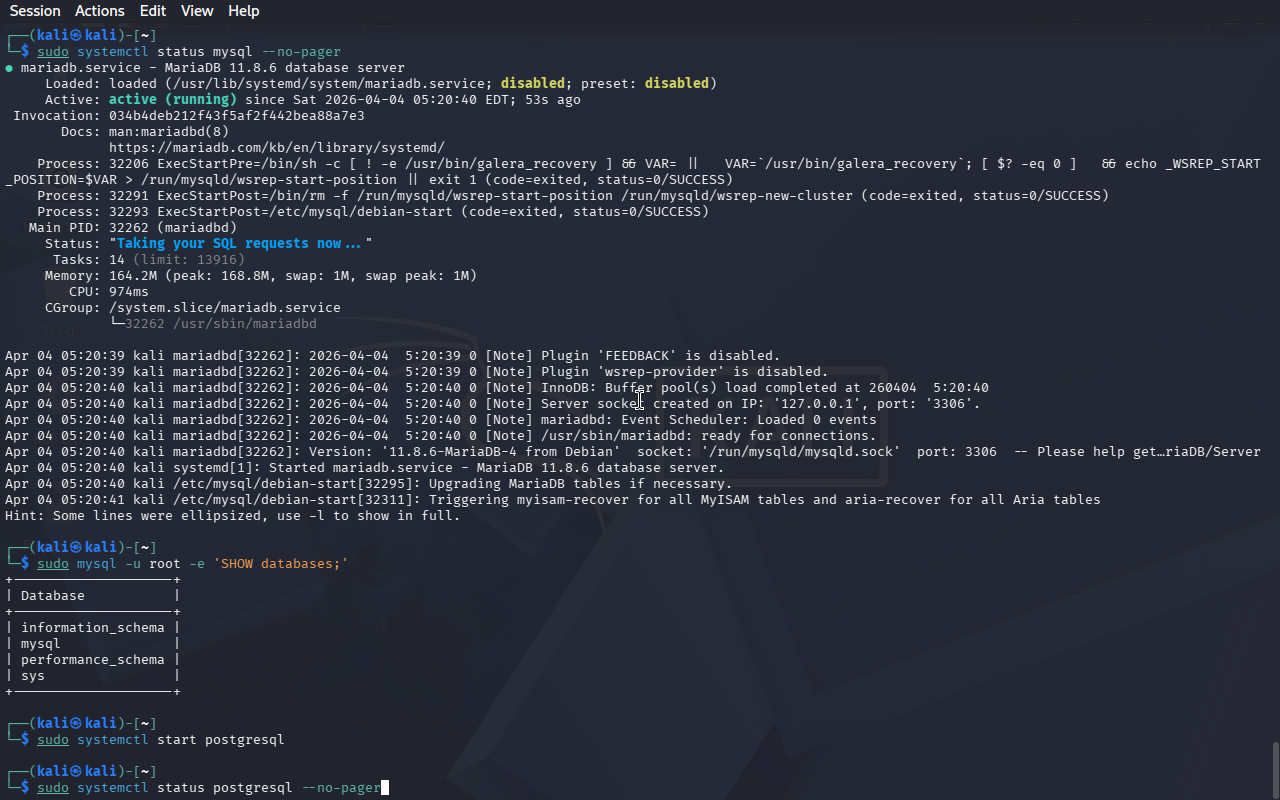Click the information_schema database row

[92, 627]
